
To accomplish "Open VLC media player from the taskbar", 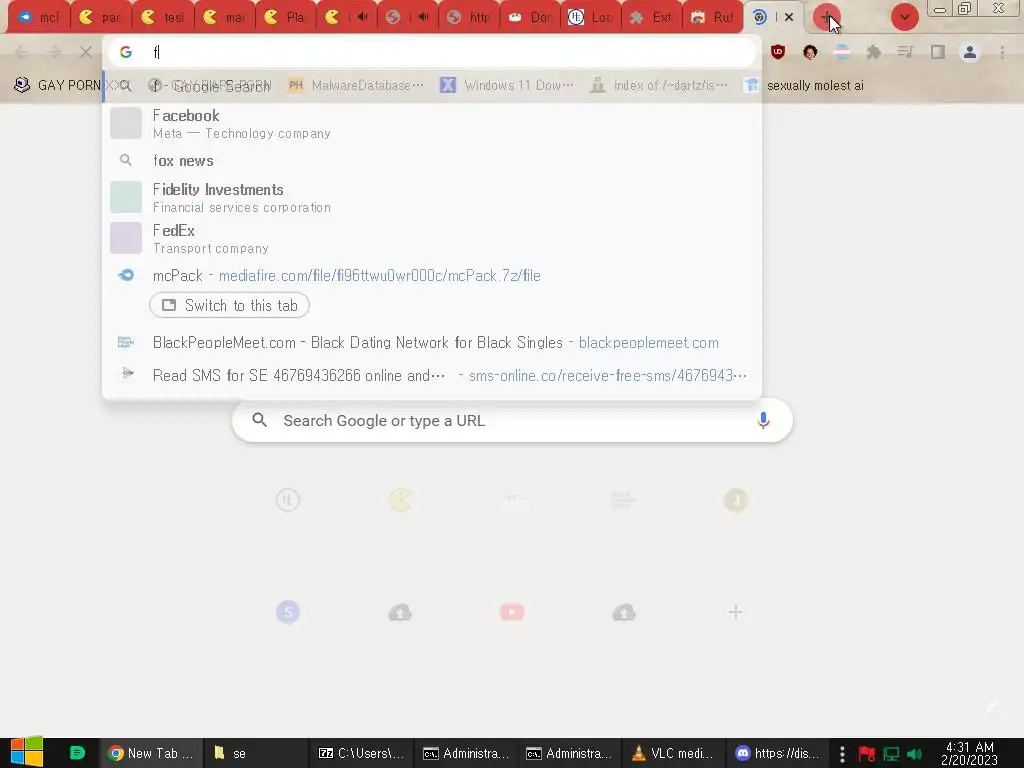I will click(673, 753).
